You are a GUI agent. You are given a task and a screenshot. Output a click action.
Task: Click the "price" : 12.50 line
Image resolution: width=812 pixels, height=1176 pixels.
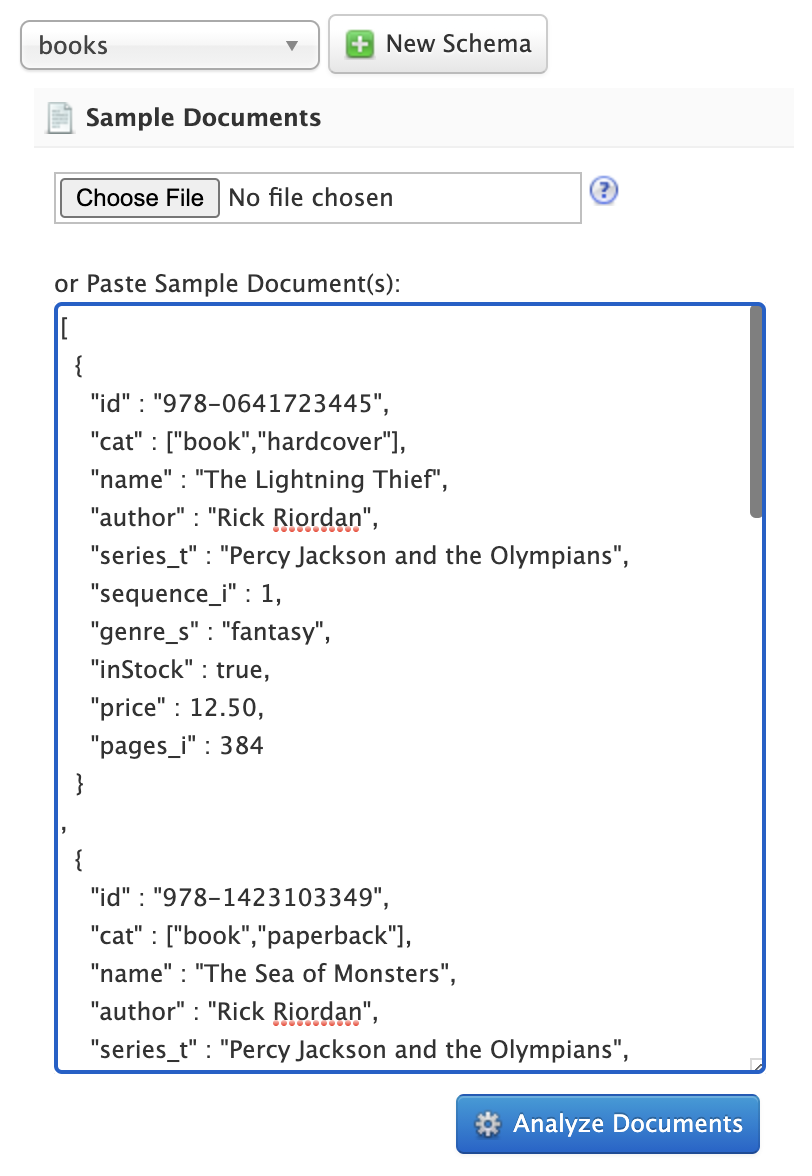176,708
